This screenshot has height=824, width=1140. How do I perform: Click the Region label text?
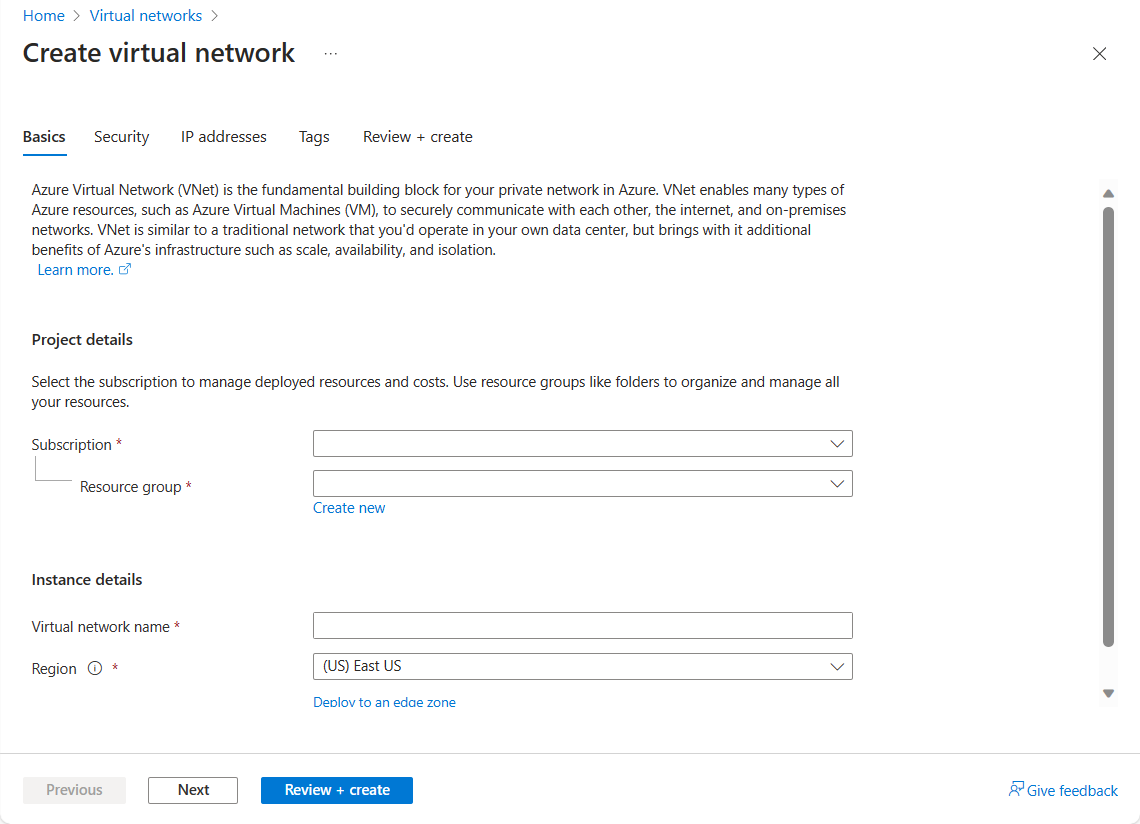pos(54,668)
